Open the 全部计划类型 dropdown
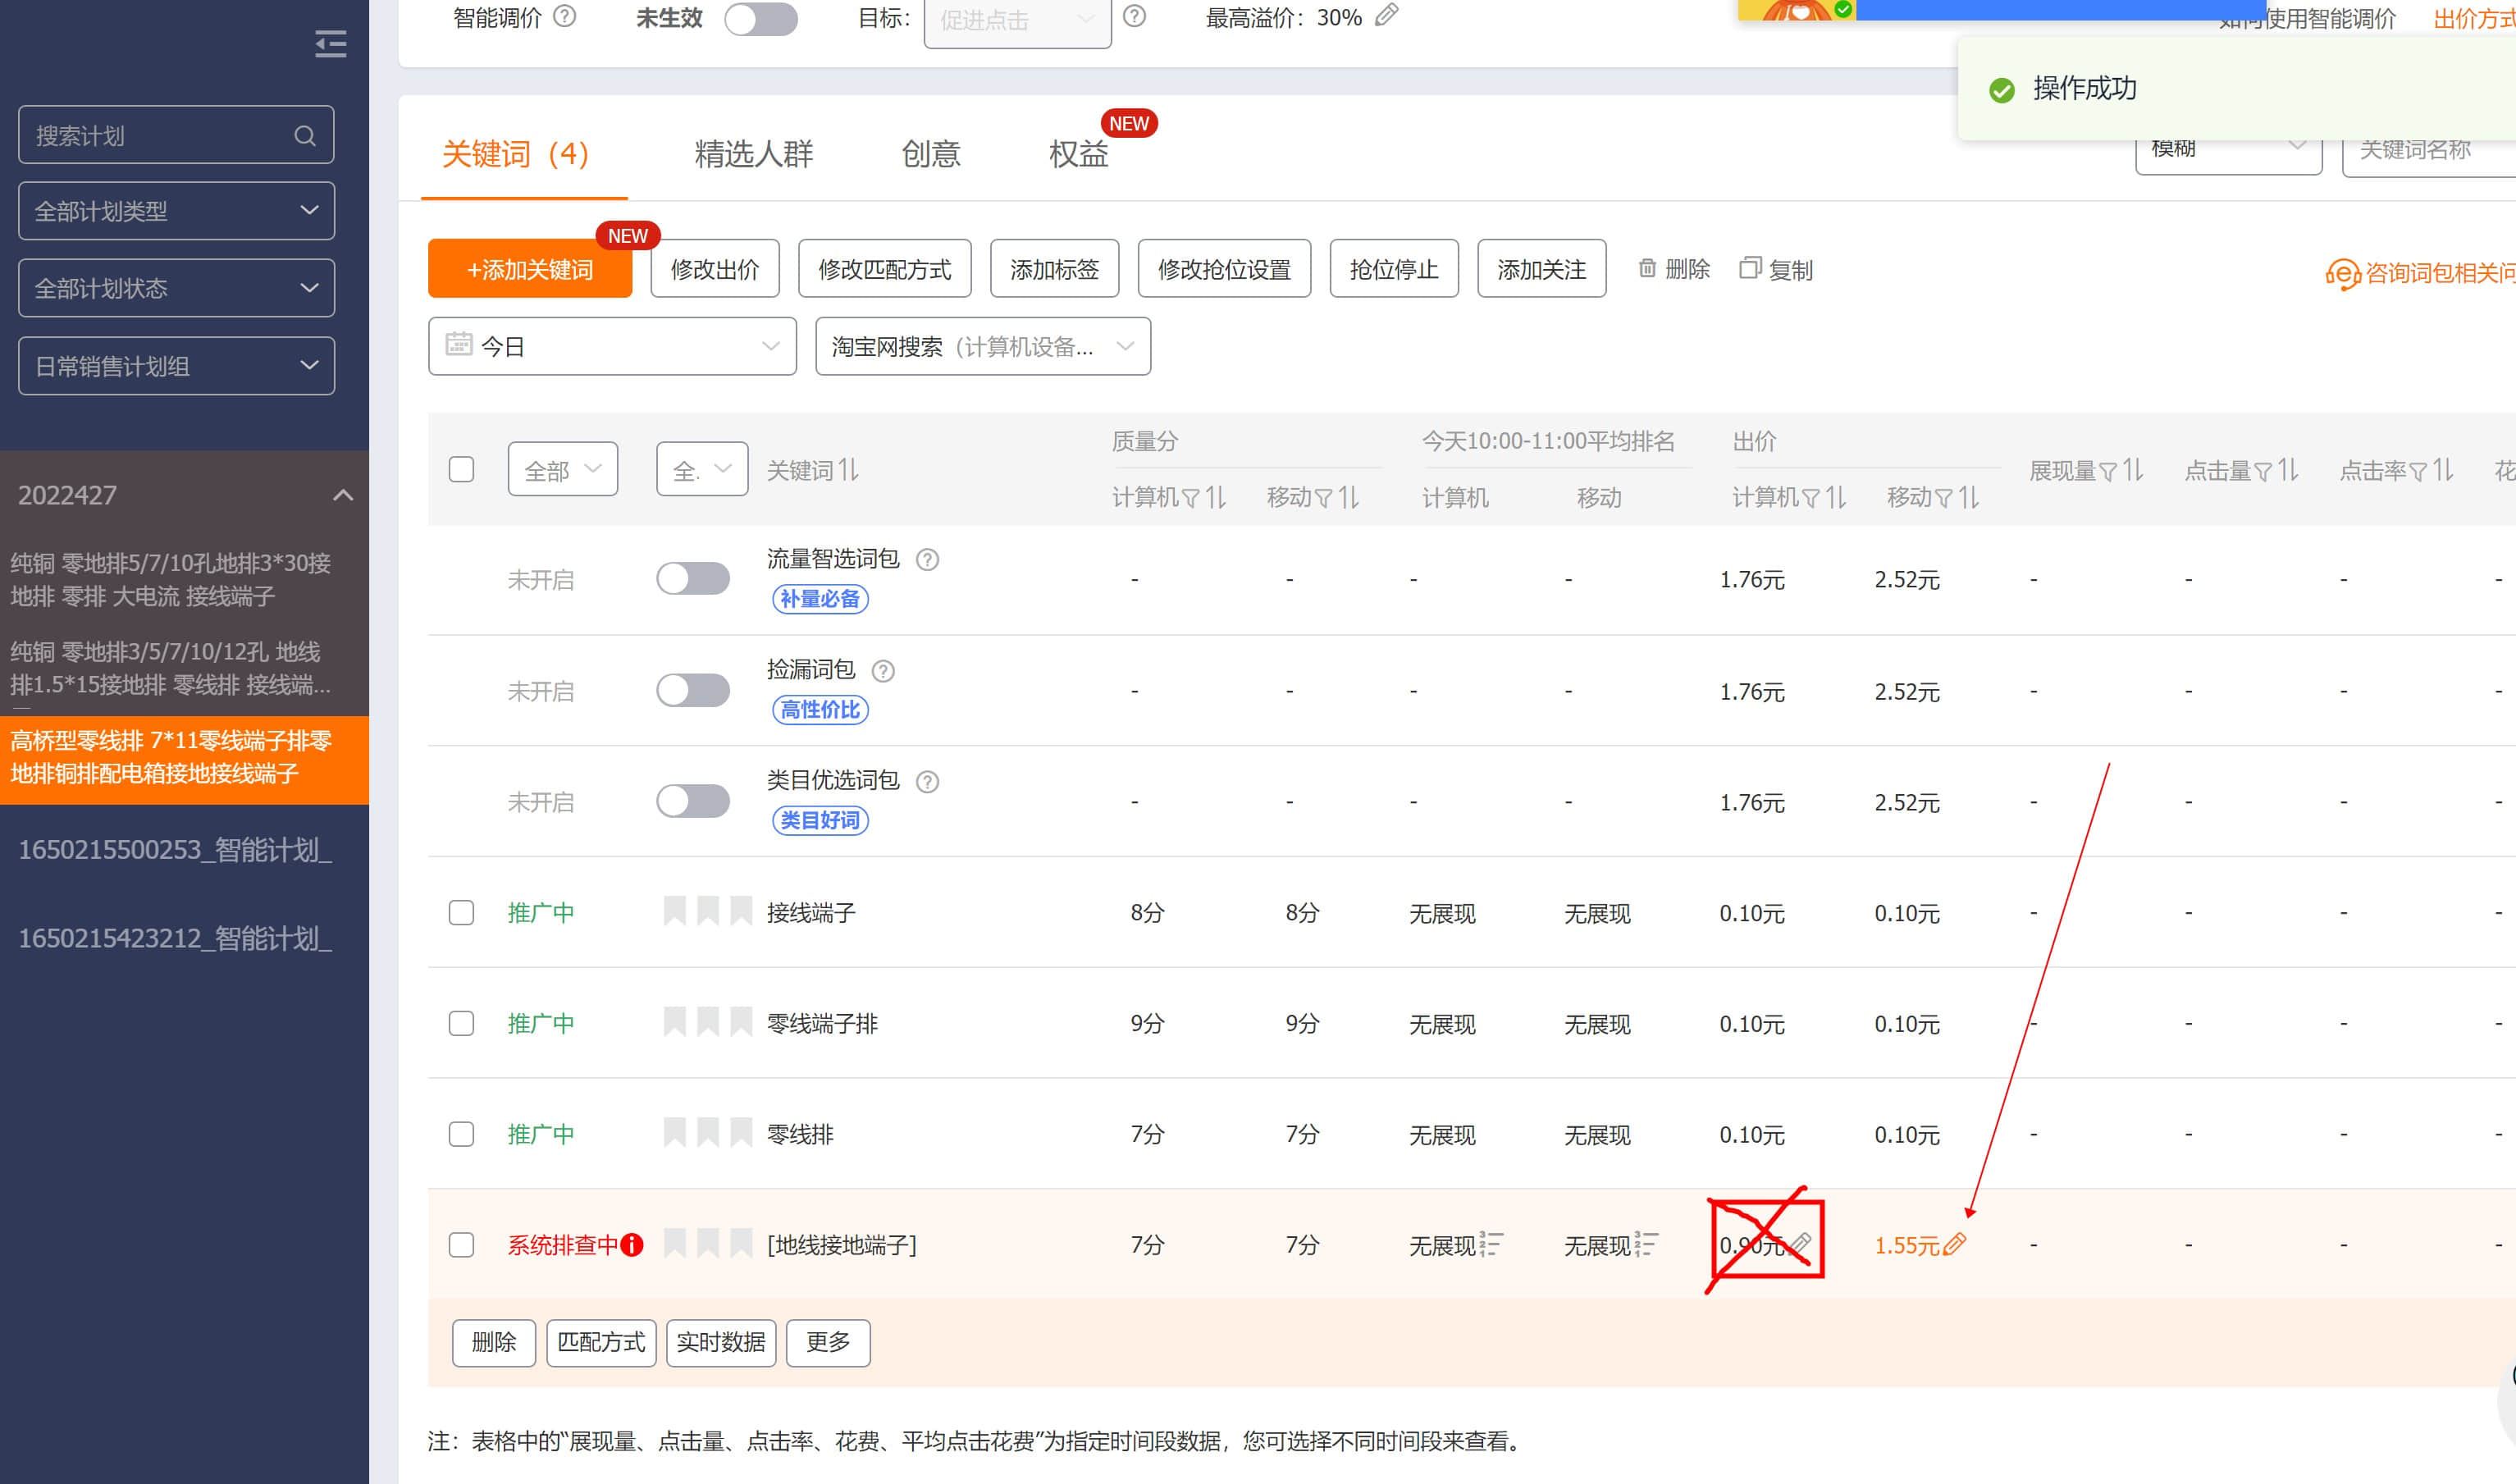Screen dimensions: 2516x1484 pos(176,211)
